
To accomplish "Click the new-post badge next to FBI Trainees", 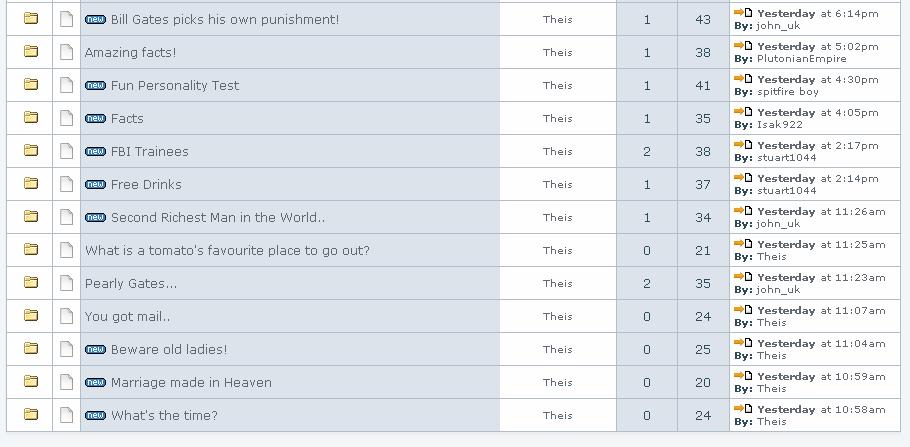I will pyautogui.click(x=95, y=152).
